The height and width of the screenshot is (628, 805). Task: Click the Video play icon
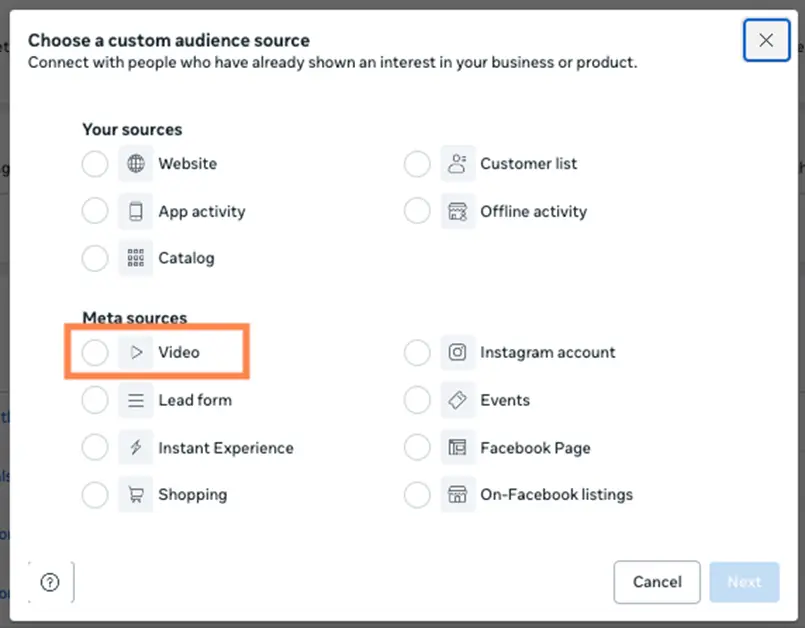tap(136, 352)
